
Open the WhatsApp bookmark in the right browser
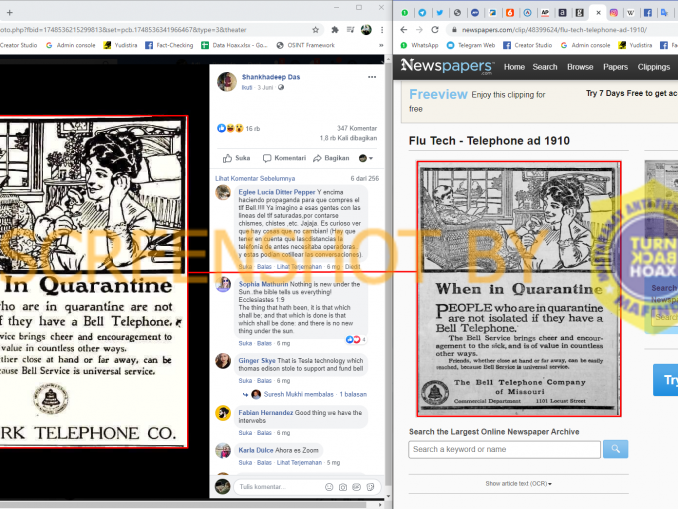point(419,45)
